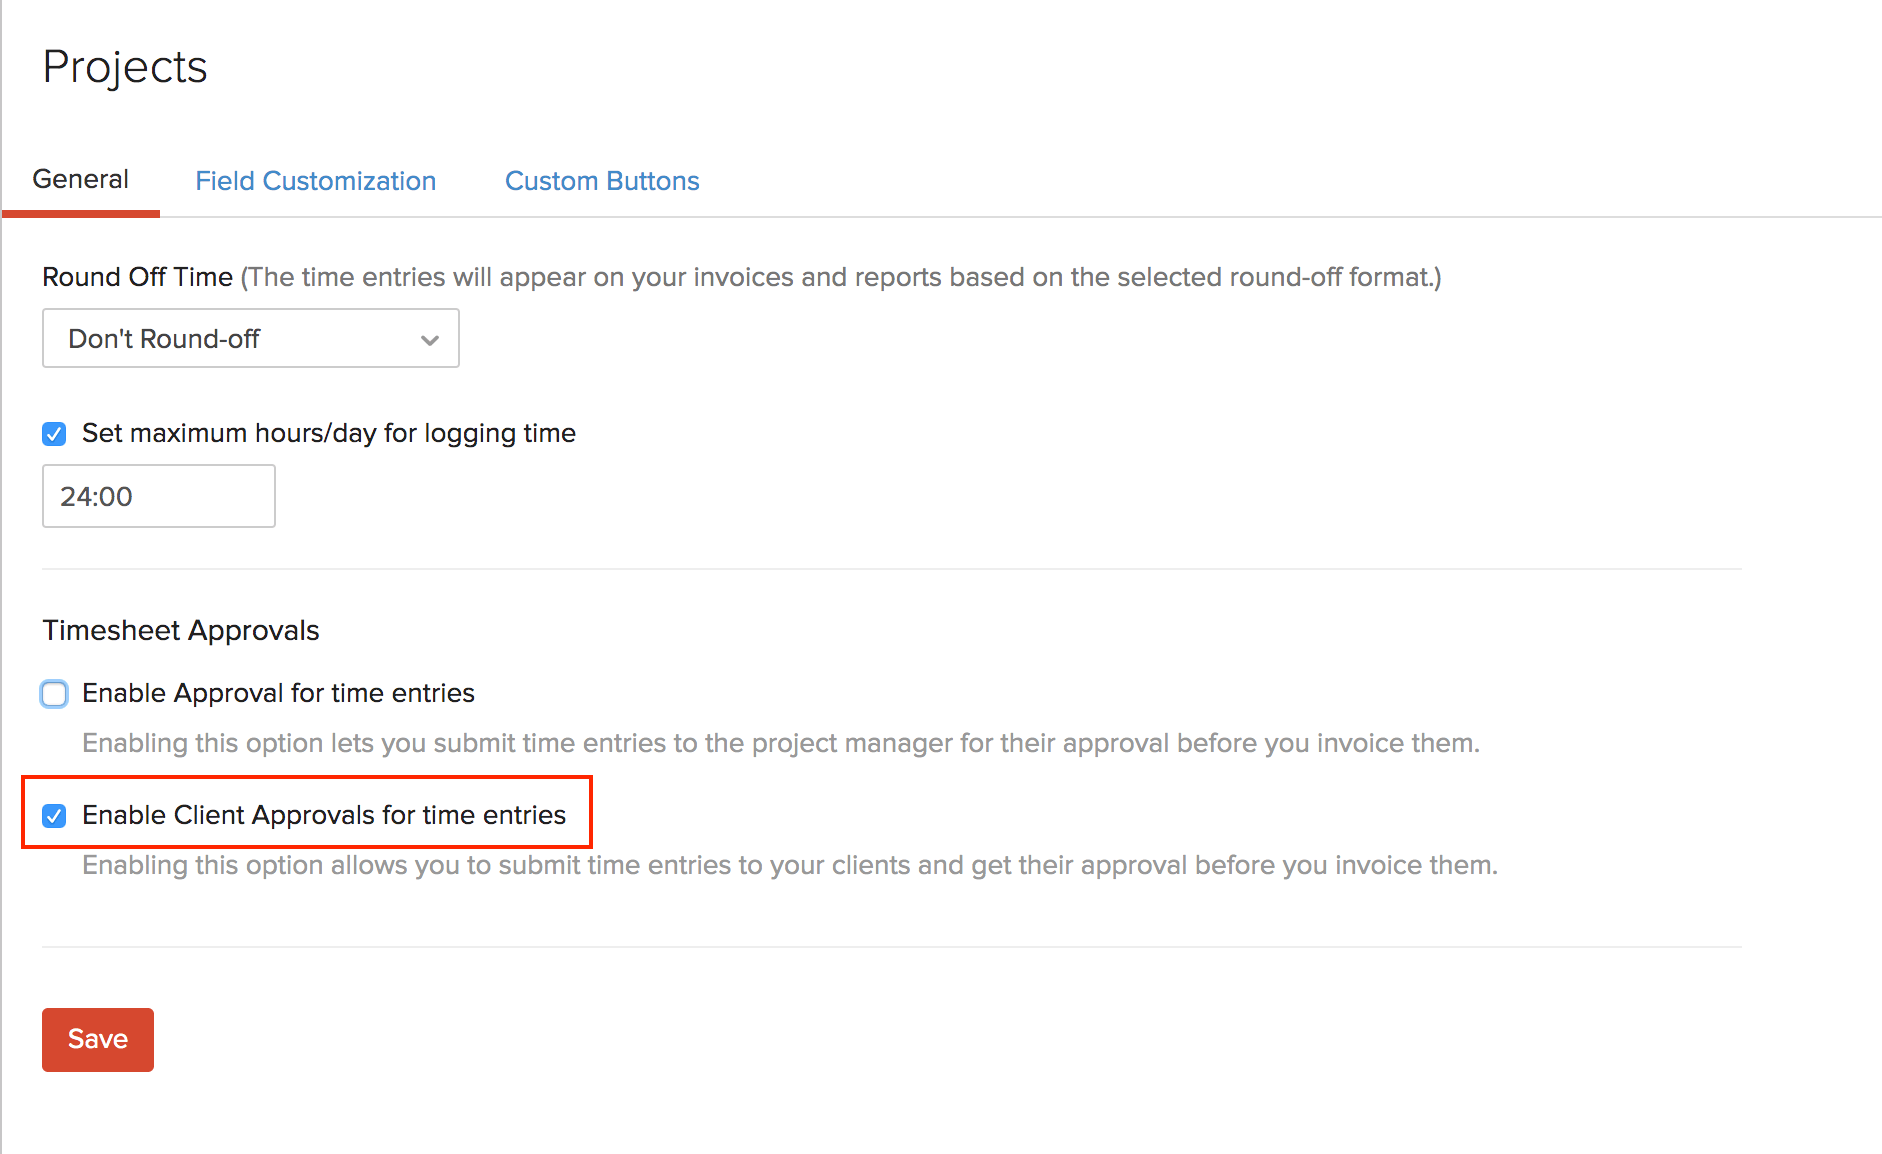1882x1154 pixels.
Task: Uncheck Set maximum hours/day for logging time
Action: (54, 433)
